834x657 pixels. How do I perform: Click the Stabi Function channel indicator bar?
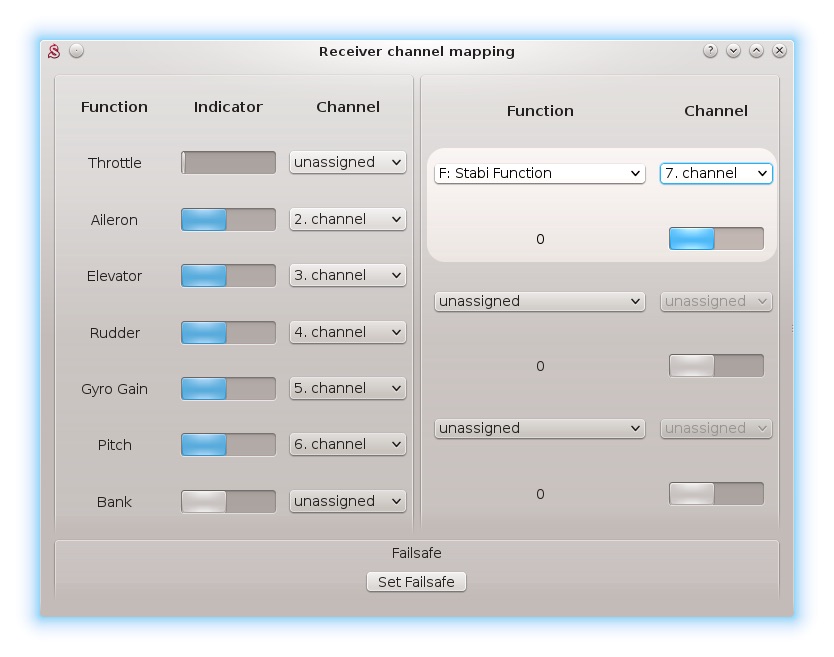click(x=716, y=239)
